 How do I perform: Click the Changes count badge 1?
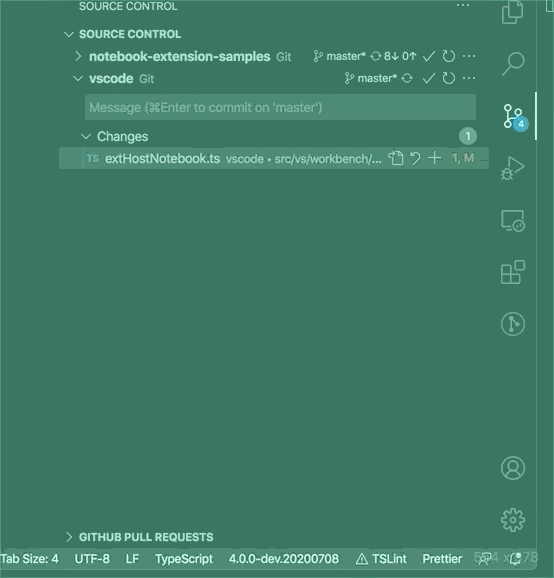(468, 136)
